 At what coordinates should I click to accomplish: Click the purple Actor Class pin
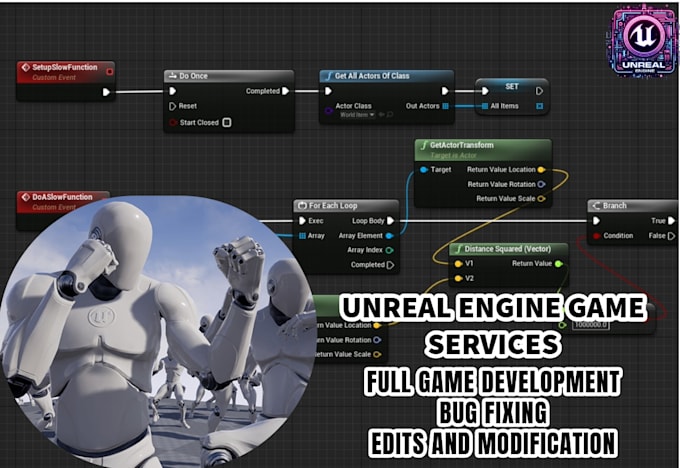pyautogui.click(x=328, y=111)
